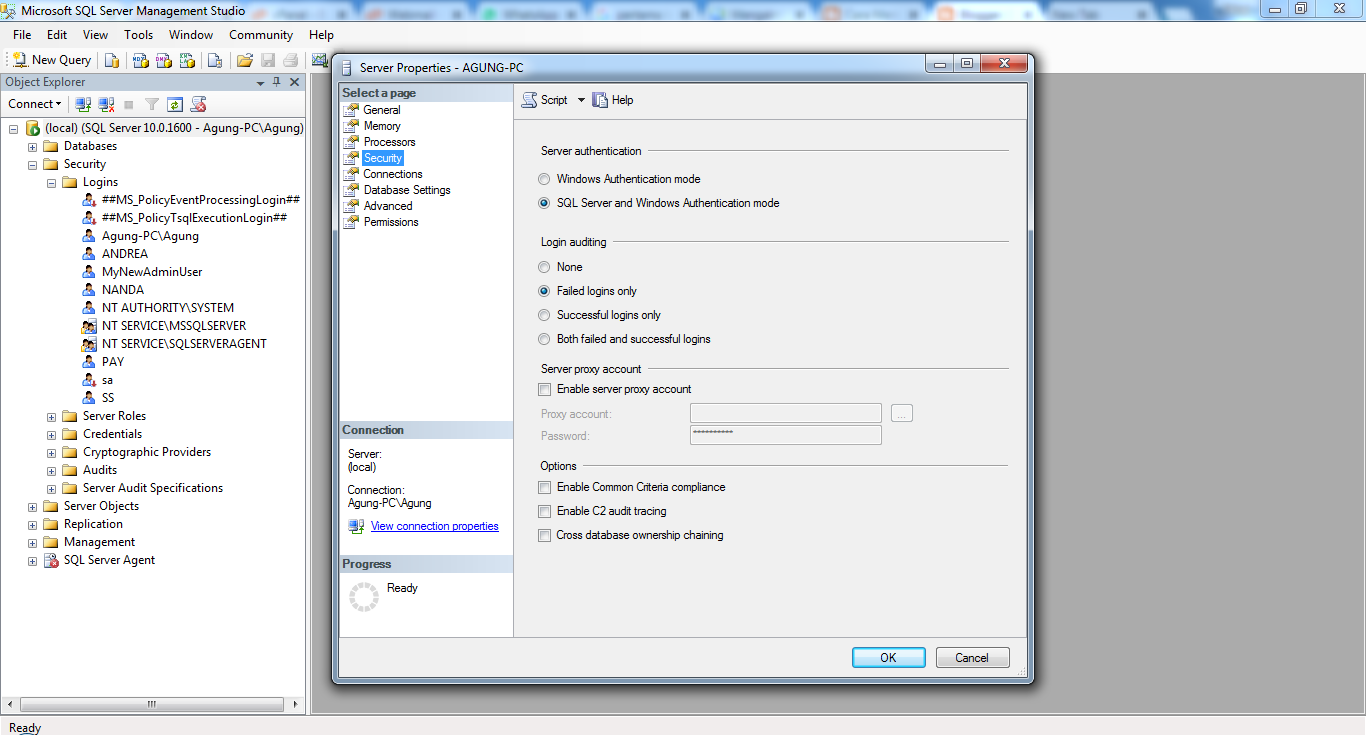Click the New Query toolbar button
The image size is (1366, 735).
click(51, 60)
